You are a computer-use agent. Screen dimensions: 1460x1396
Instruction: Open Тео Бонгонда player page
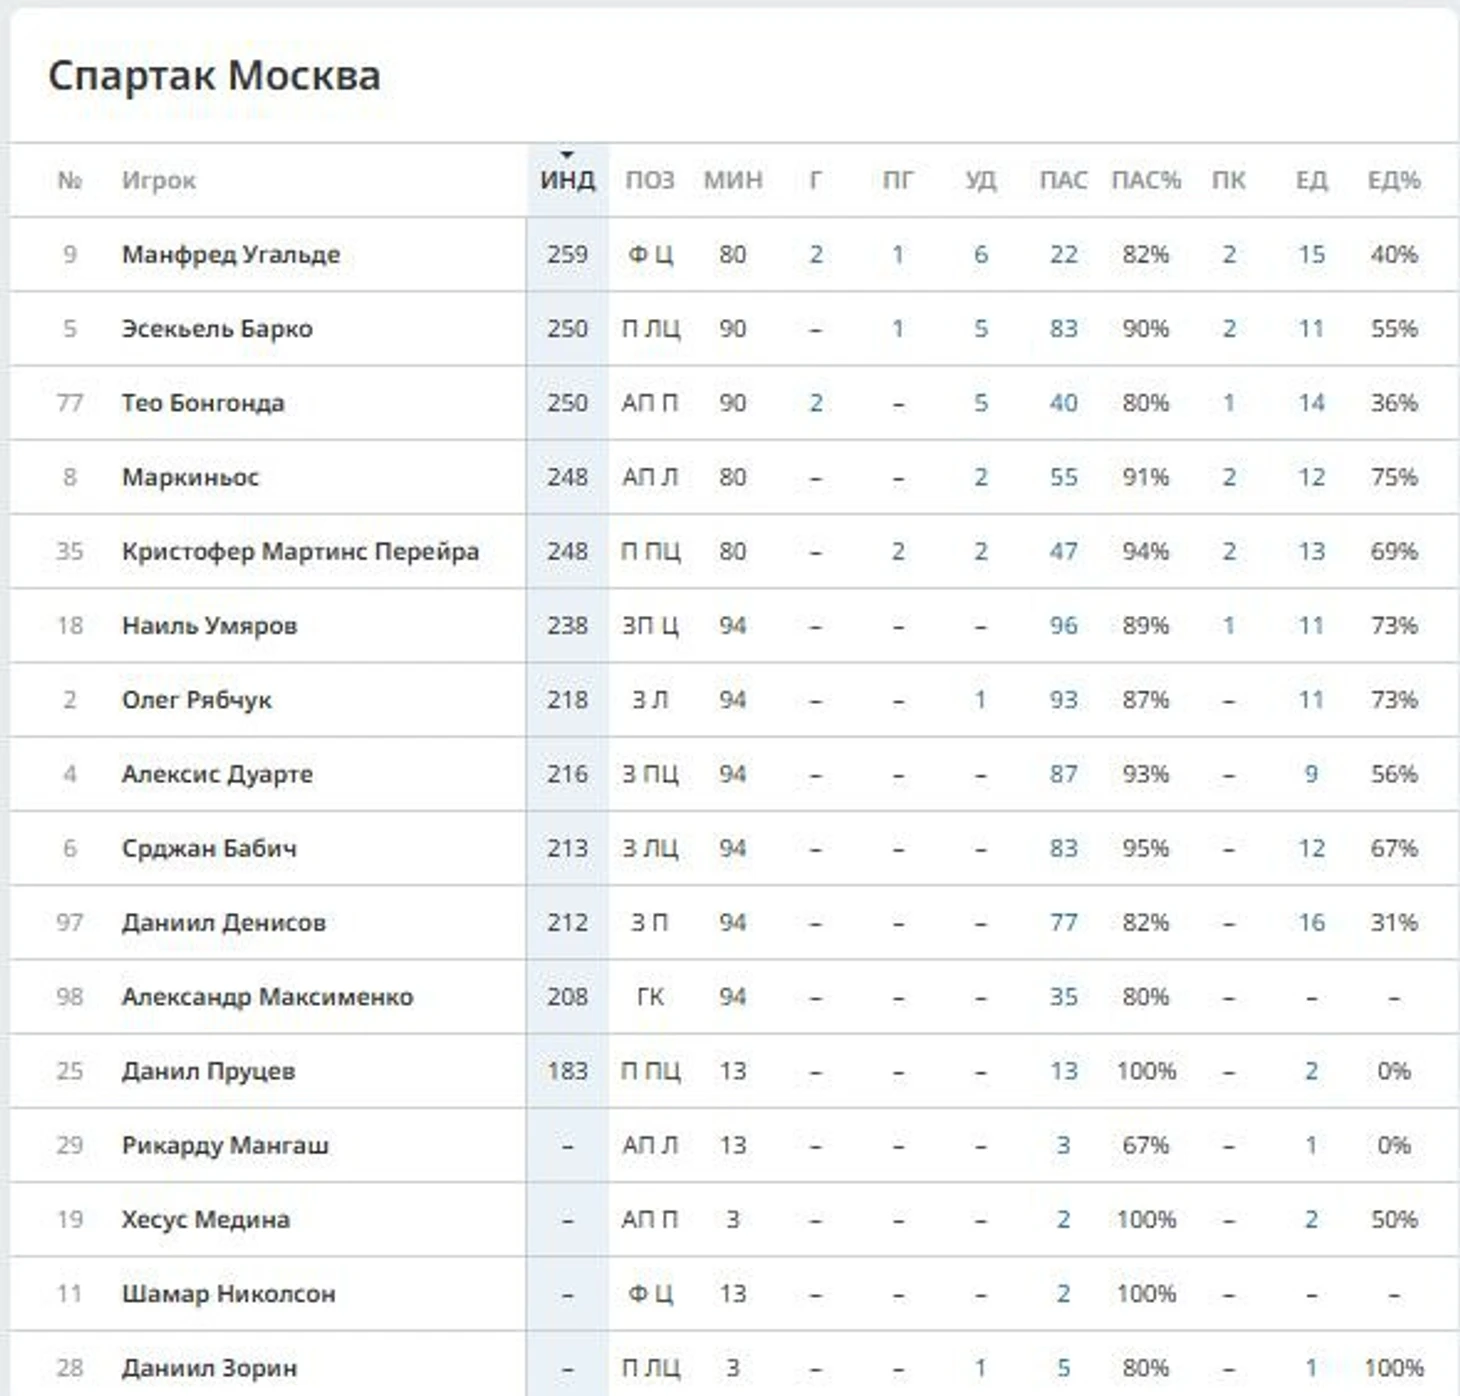[x=203, y=403]
